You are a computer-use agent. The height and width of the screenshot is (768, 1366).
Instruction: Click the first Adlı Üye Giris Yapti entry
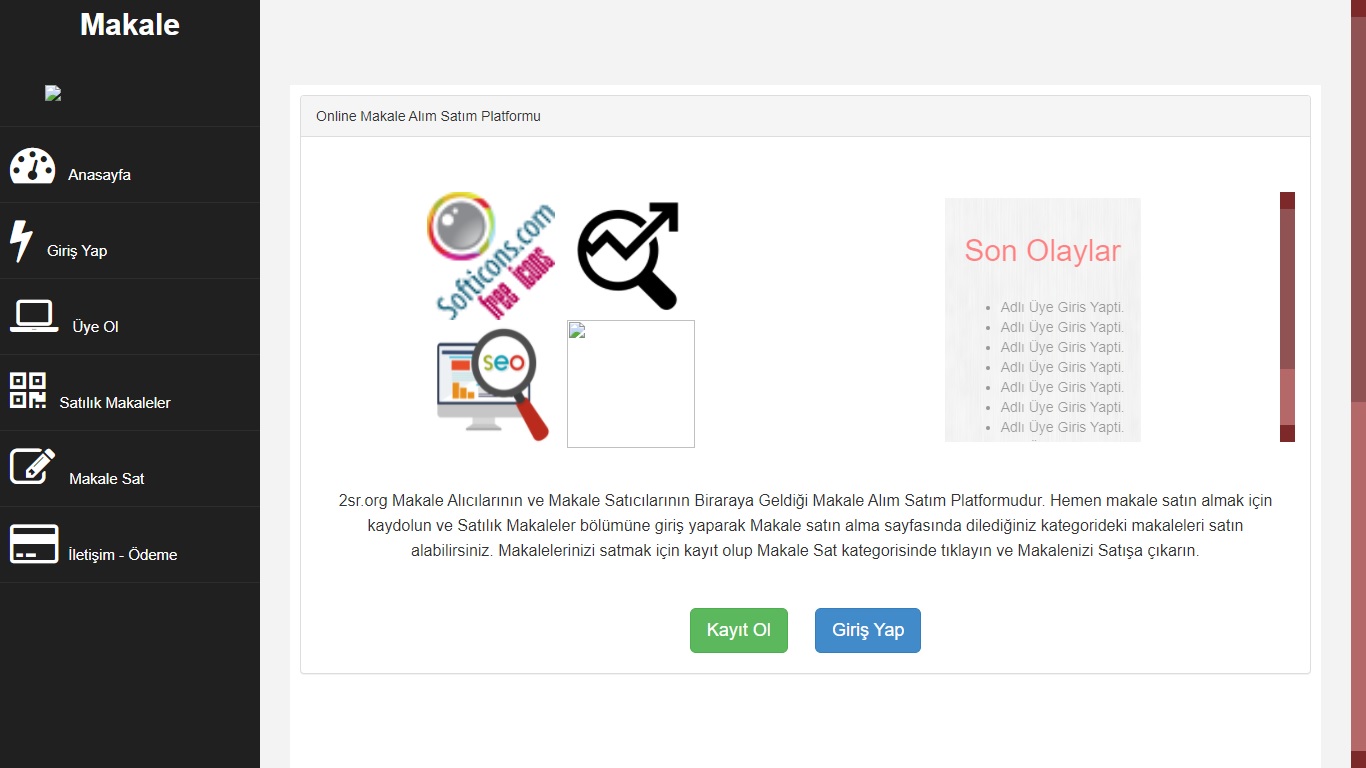coord(1062,307)
